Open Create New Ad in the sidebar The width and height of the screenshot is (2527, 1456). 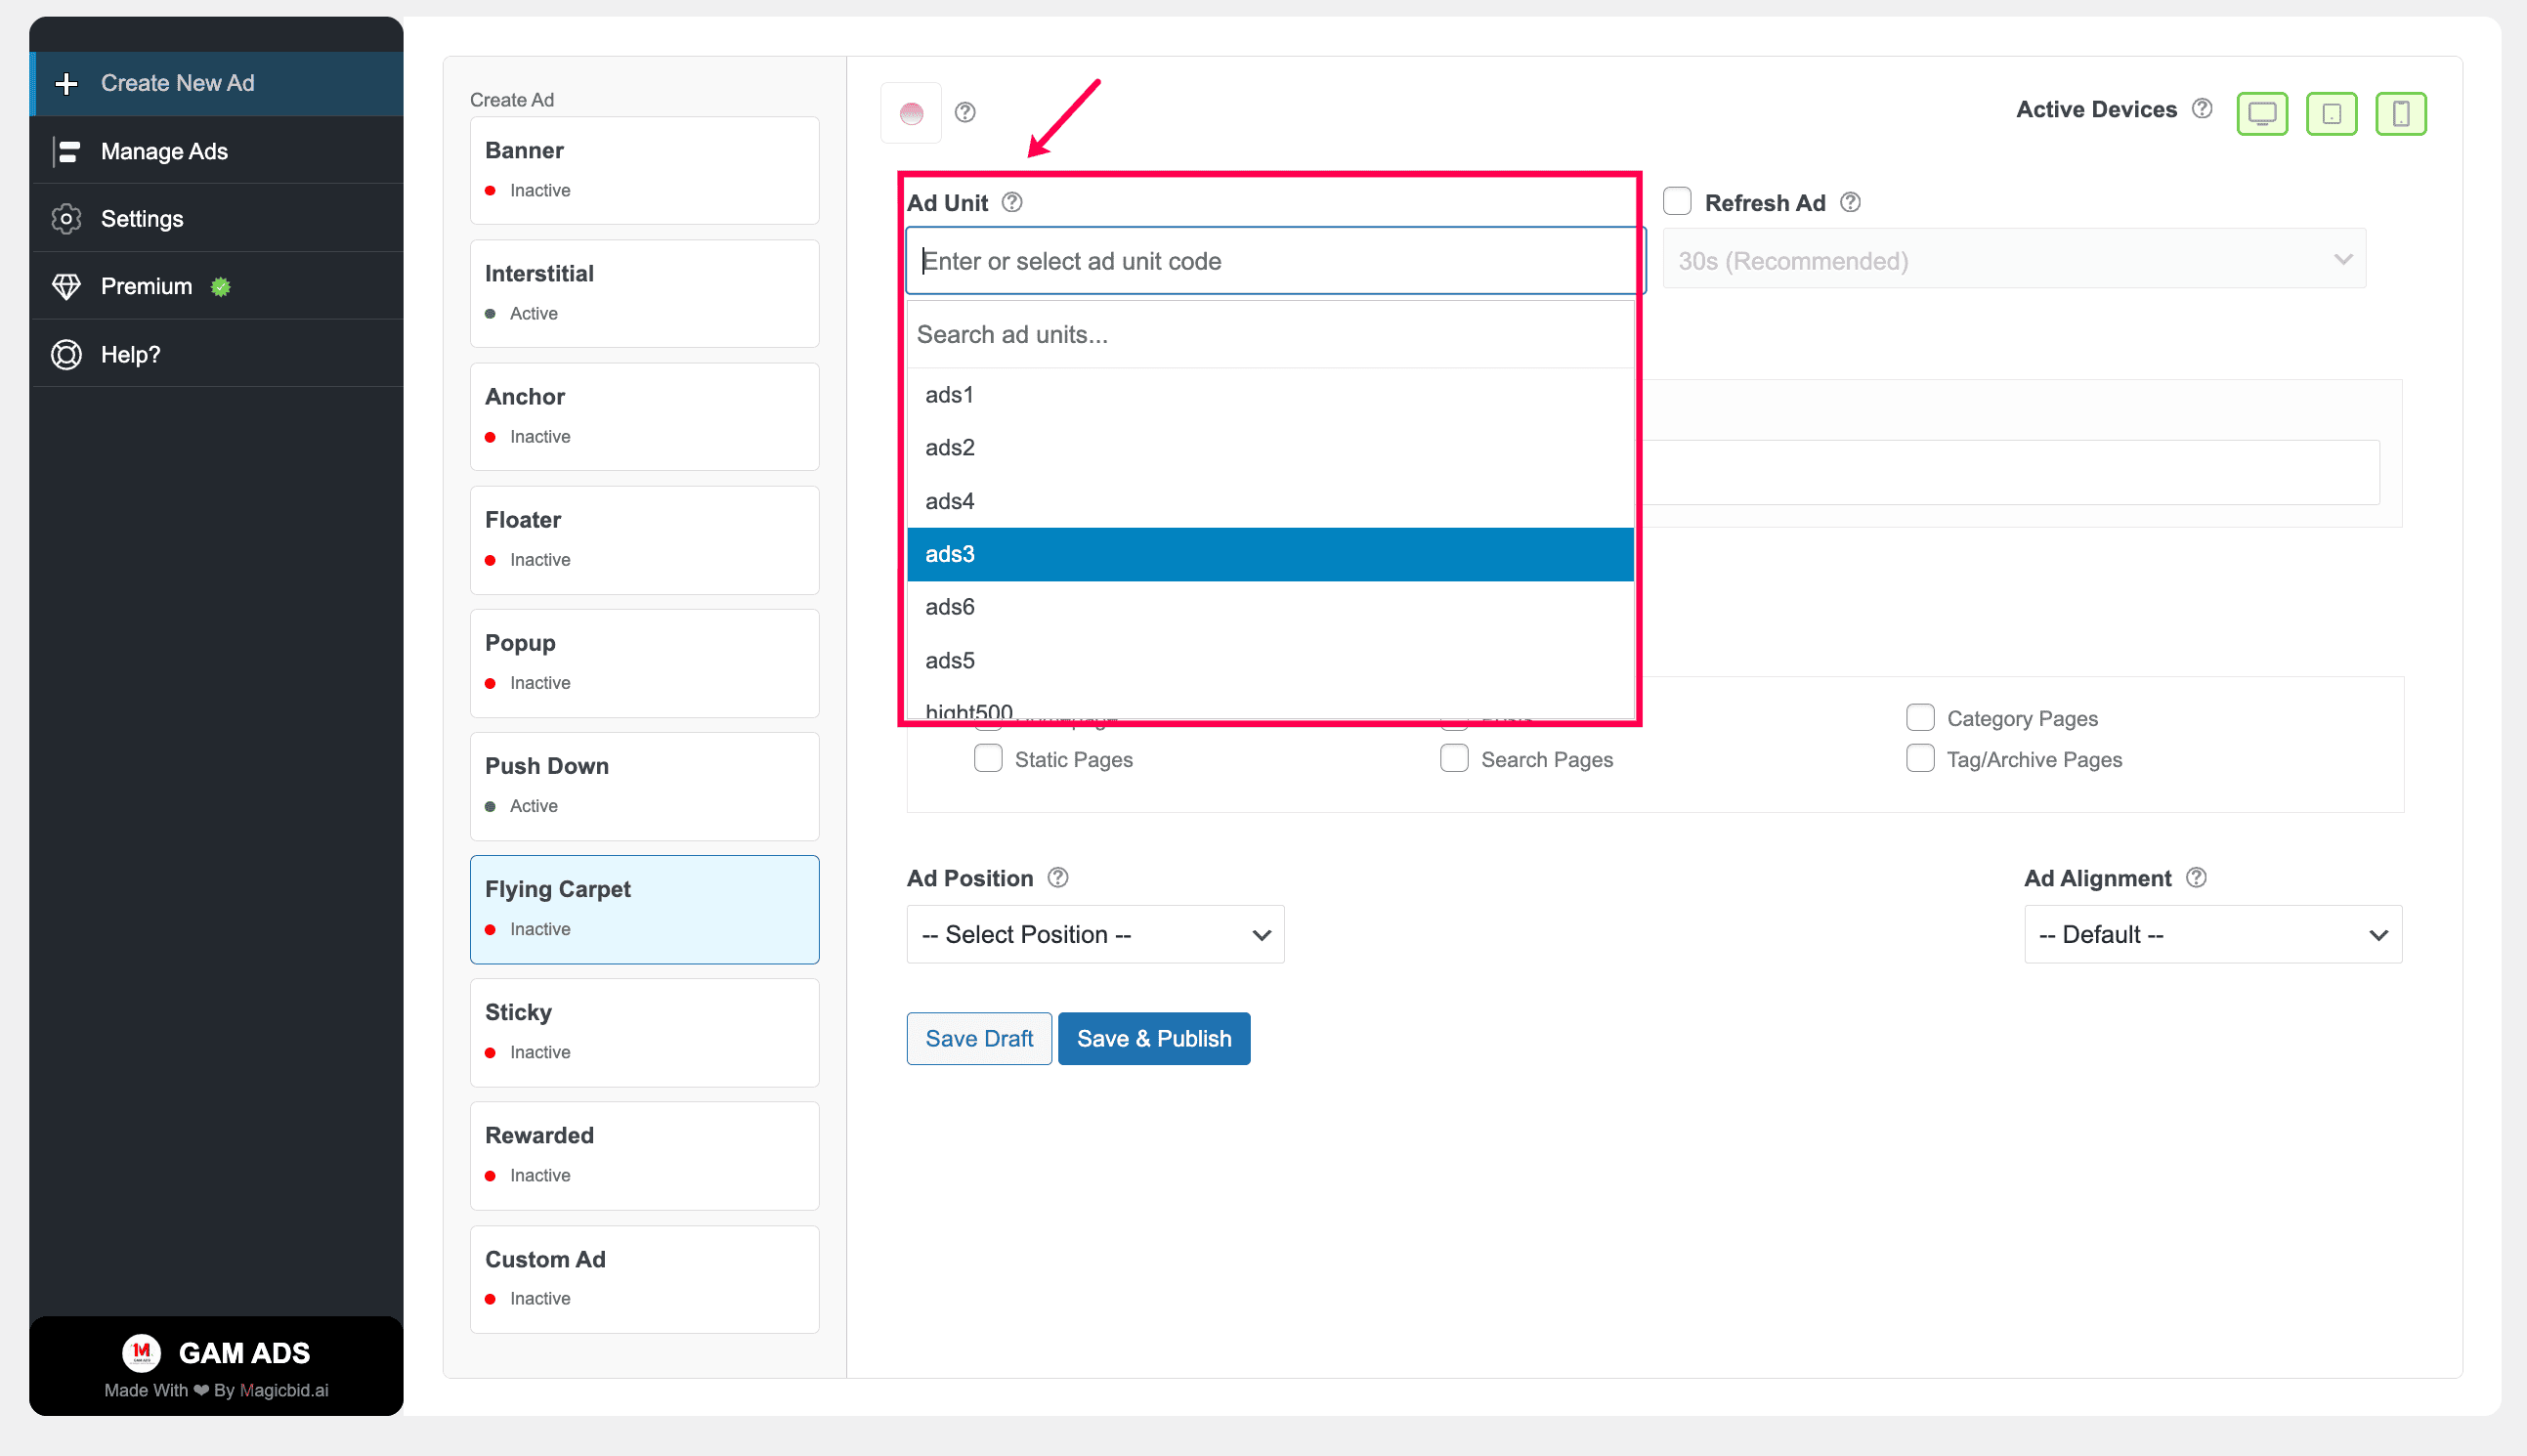(216, 83)
